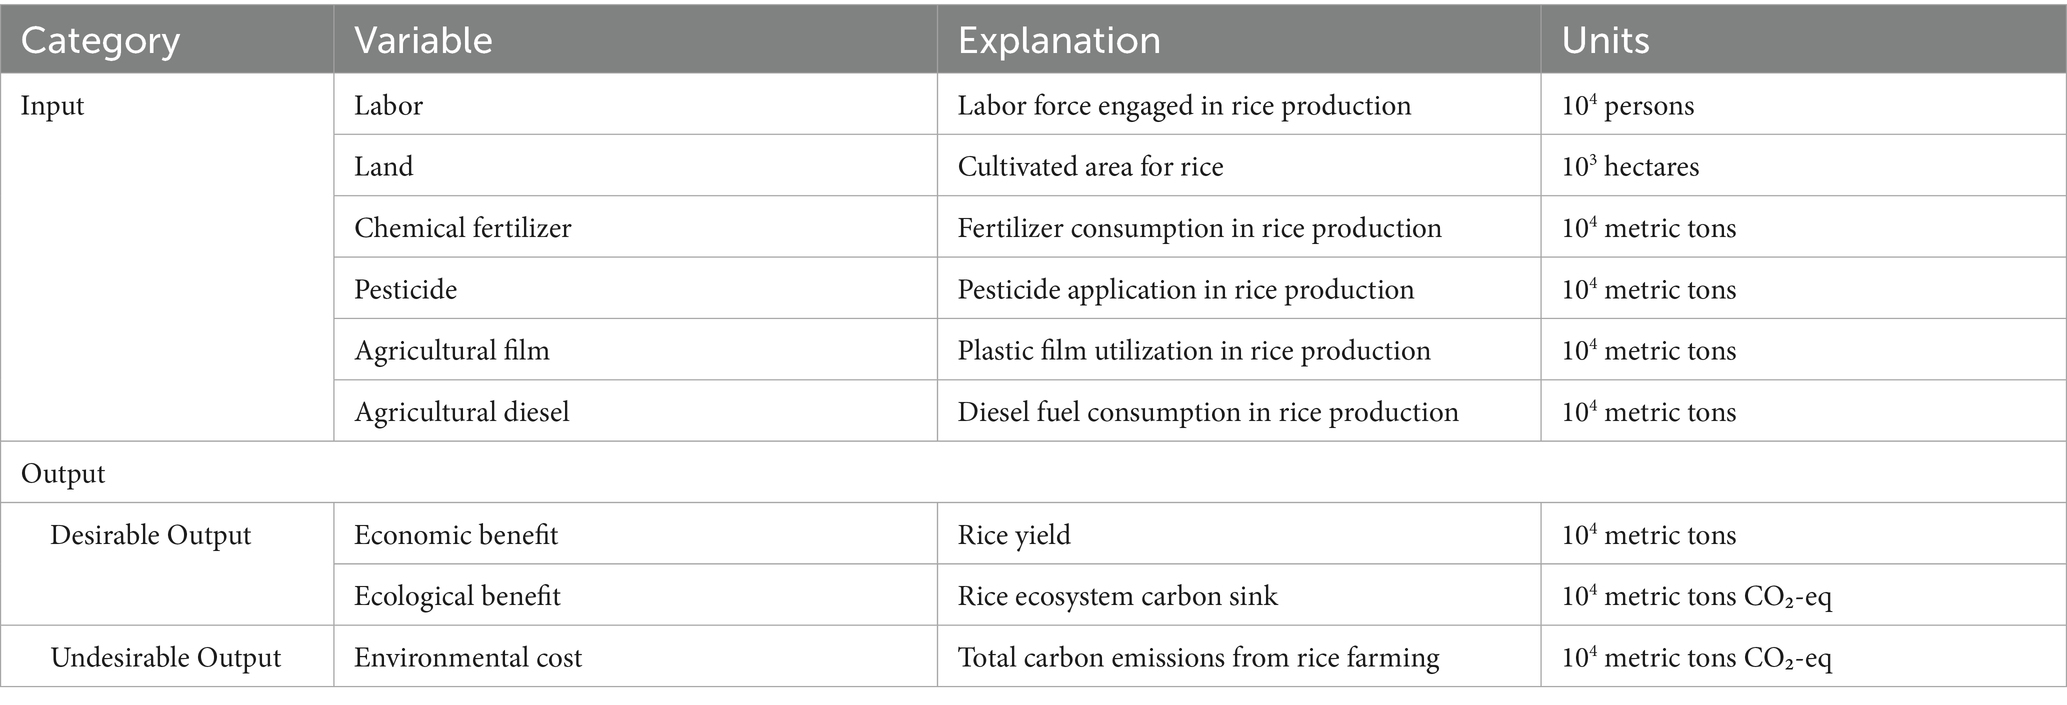Select the Output section row

[x=63, y=473]
